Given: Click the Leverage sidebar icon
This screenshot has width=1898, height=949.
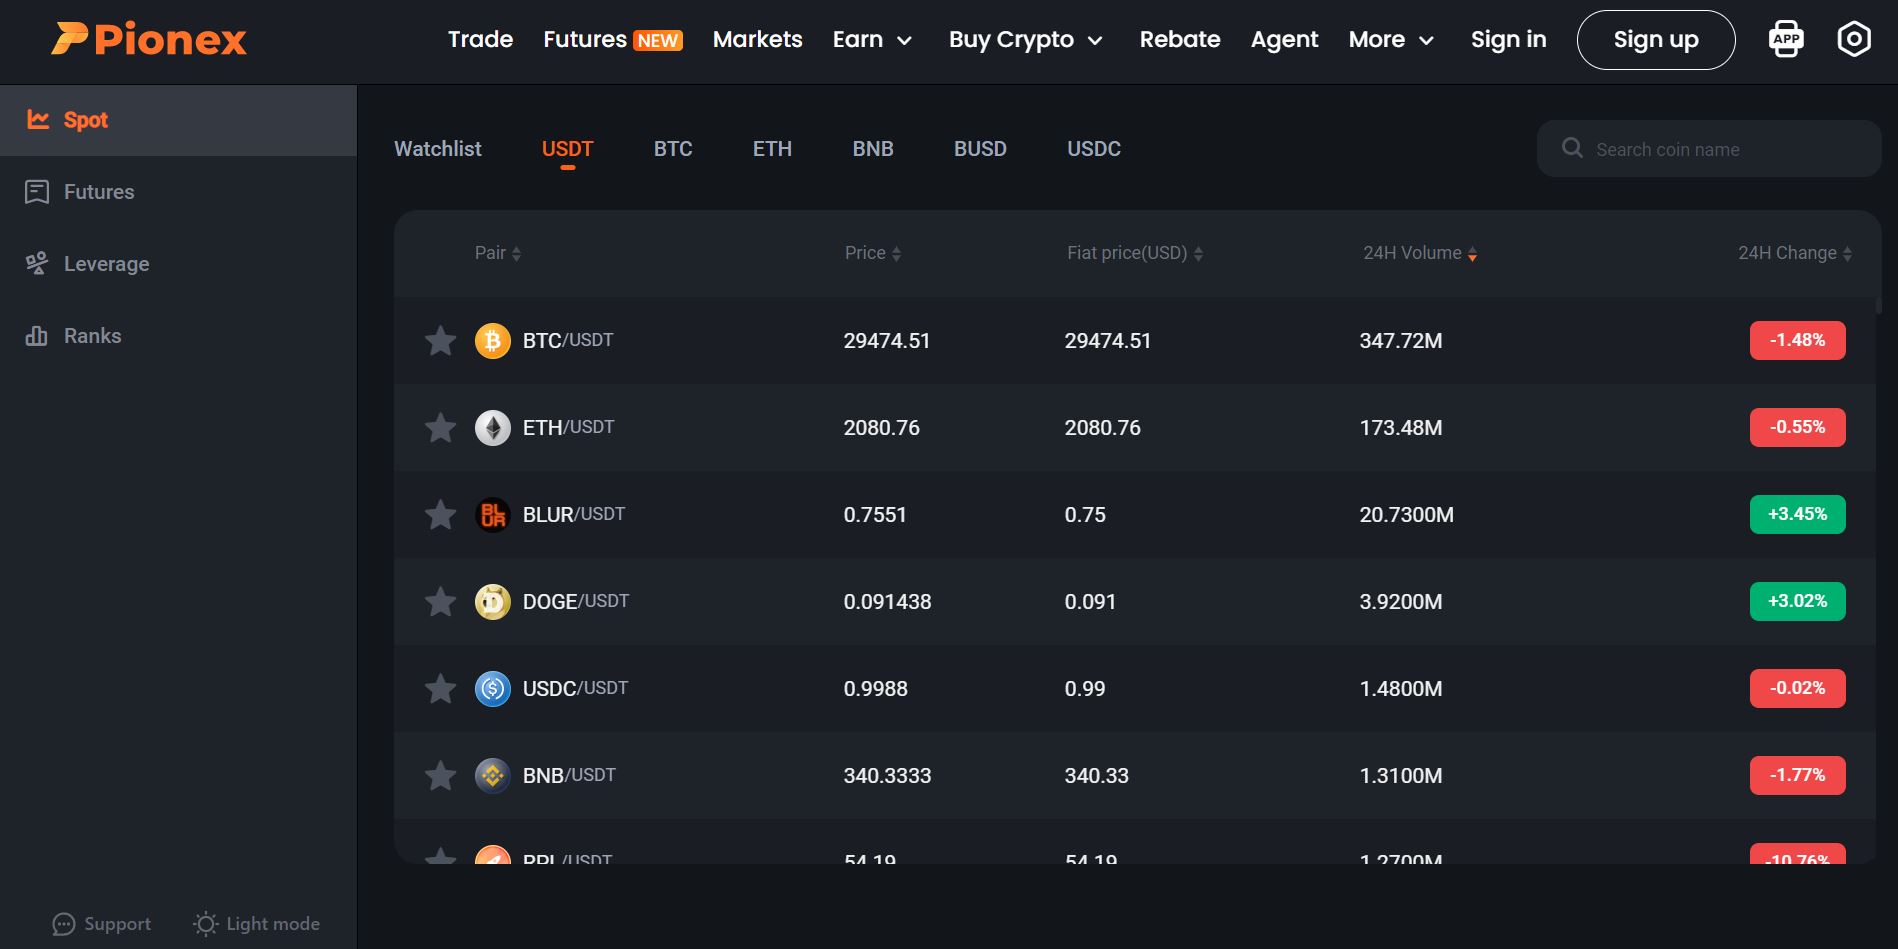Looking at the screenshot, I should point(37,264).
